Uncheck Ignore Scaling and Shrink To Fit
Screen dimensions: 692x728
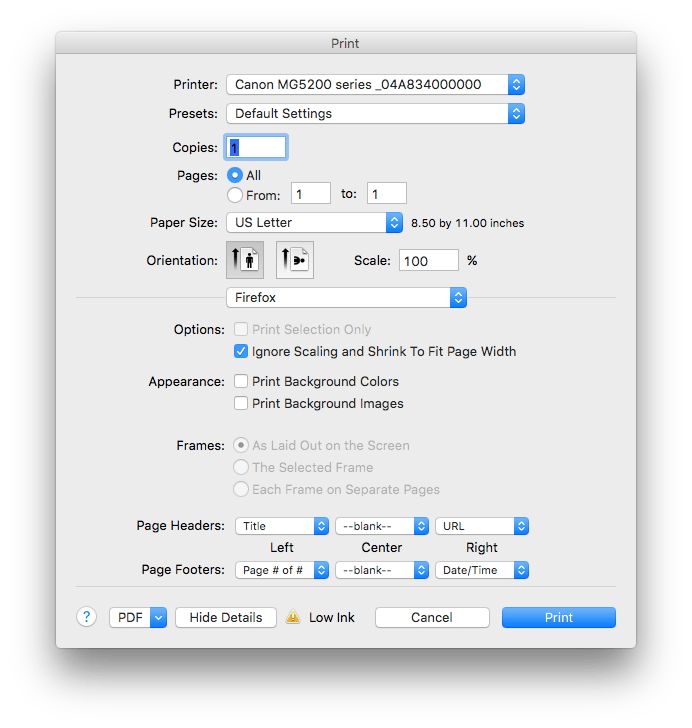pyautogui.click(x=241, y=352)
